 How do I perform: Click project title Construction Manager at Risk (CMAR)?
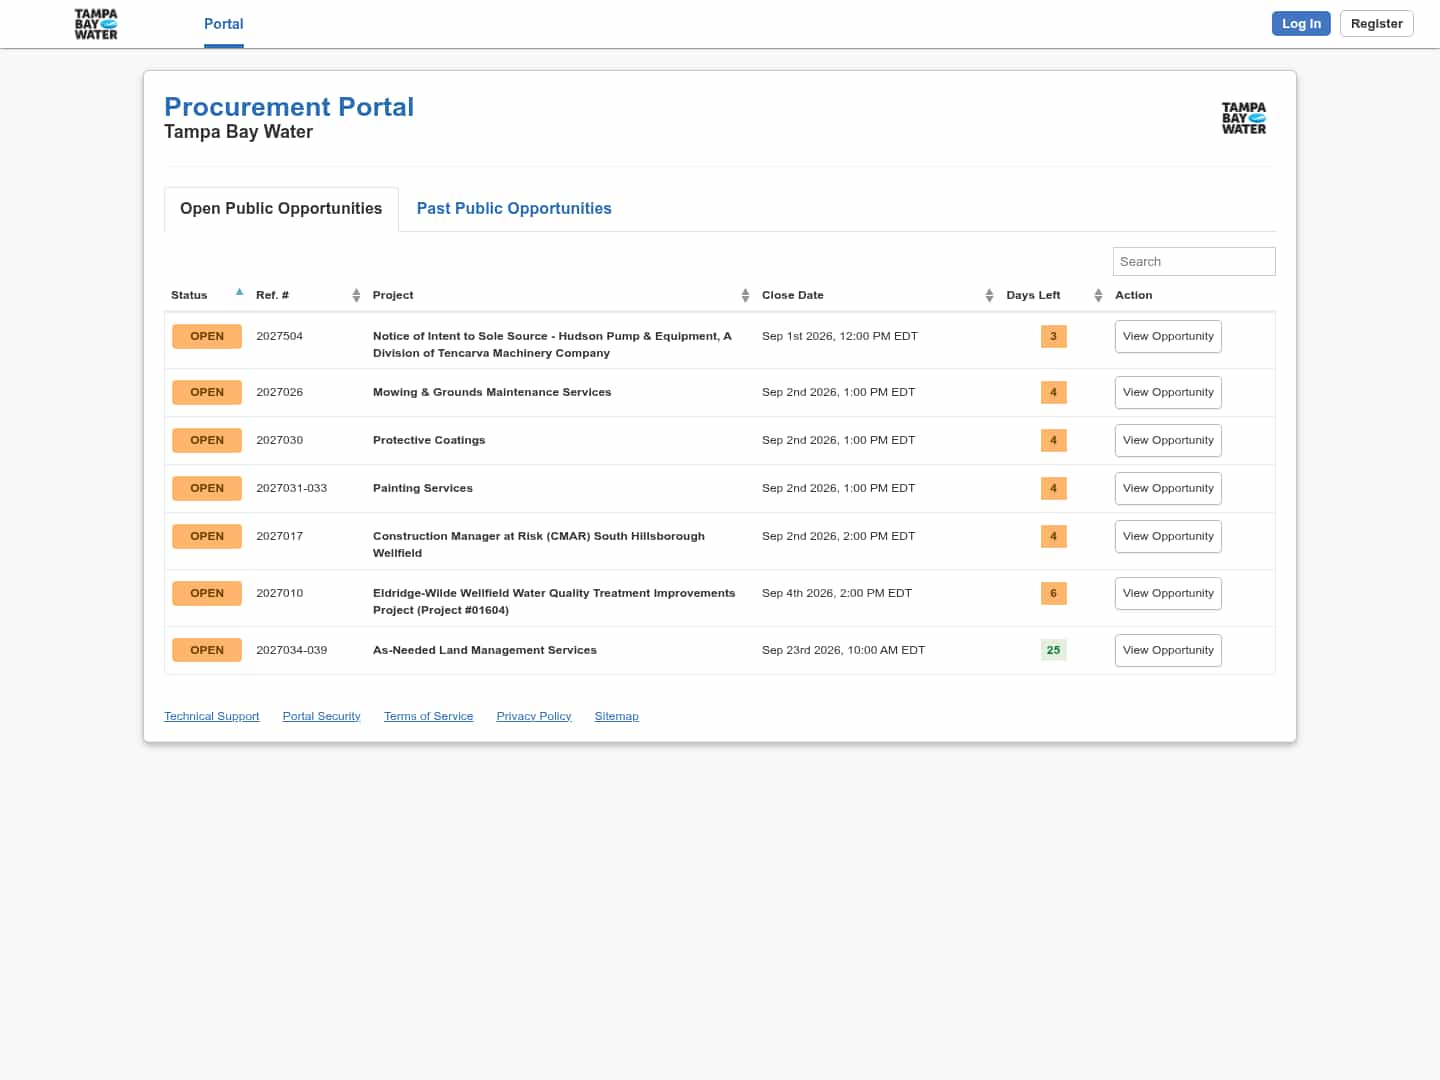(539, 545)
